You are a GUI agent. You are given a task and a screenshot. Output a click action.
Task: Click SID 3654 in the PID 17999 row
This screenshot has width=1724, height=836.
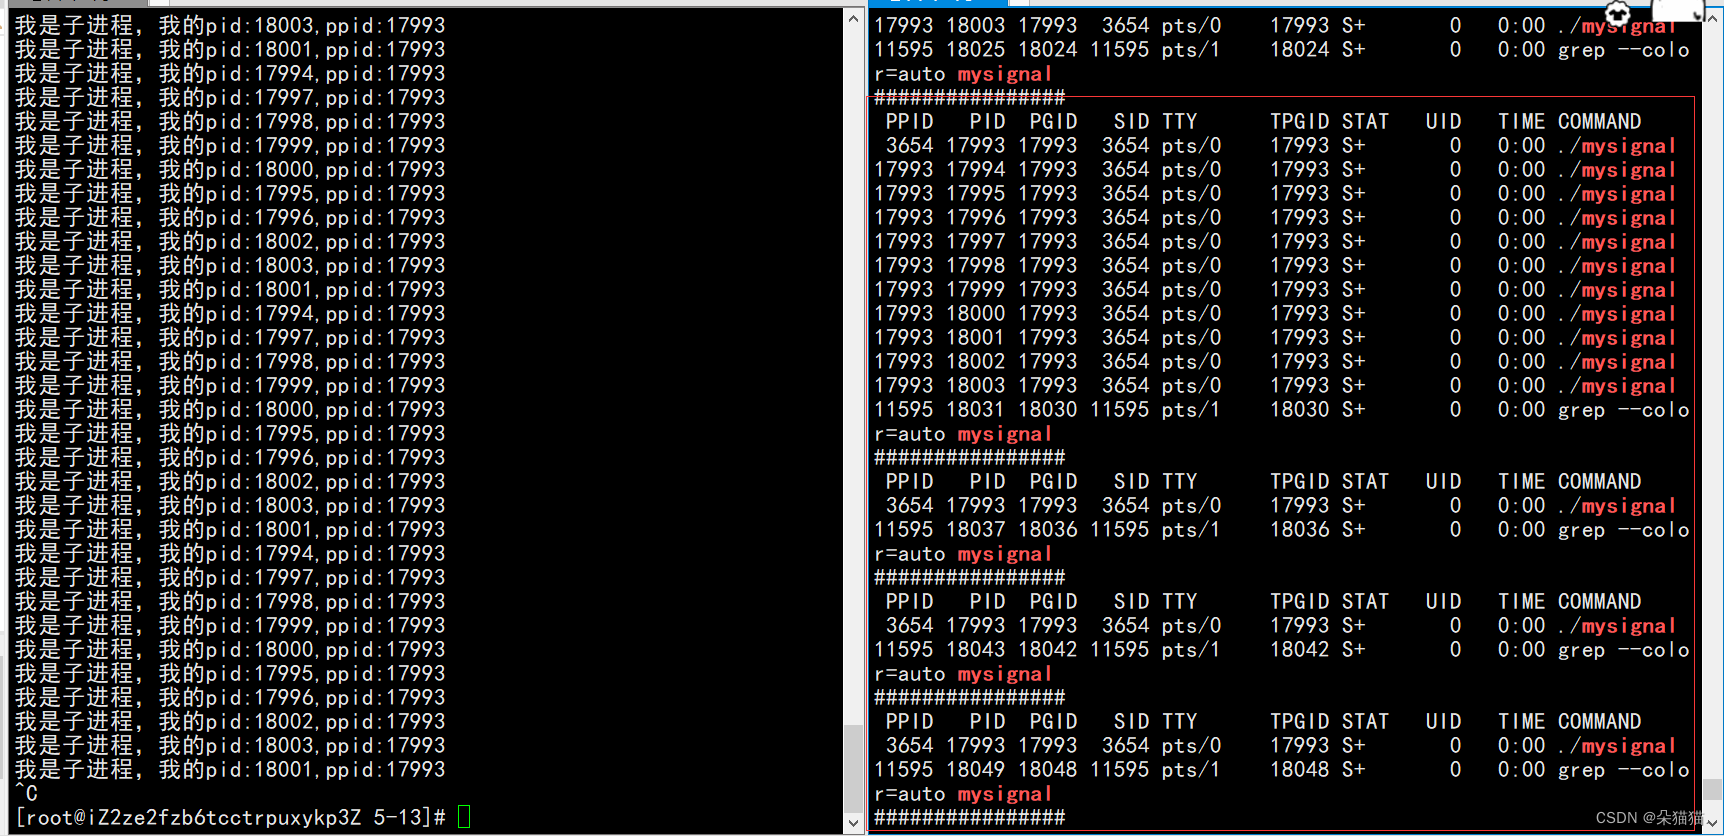click(1125, 289)
